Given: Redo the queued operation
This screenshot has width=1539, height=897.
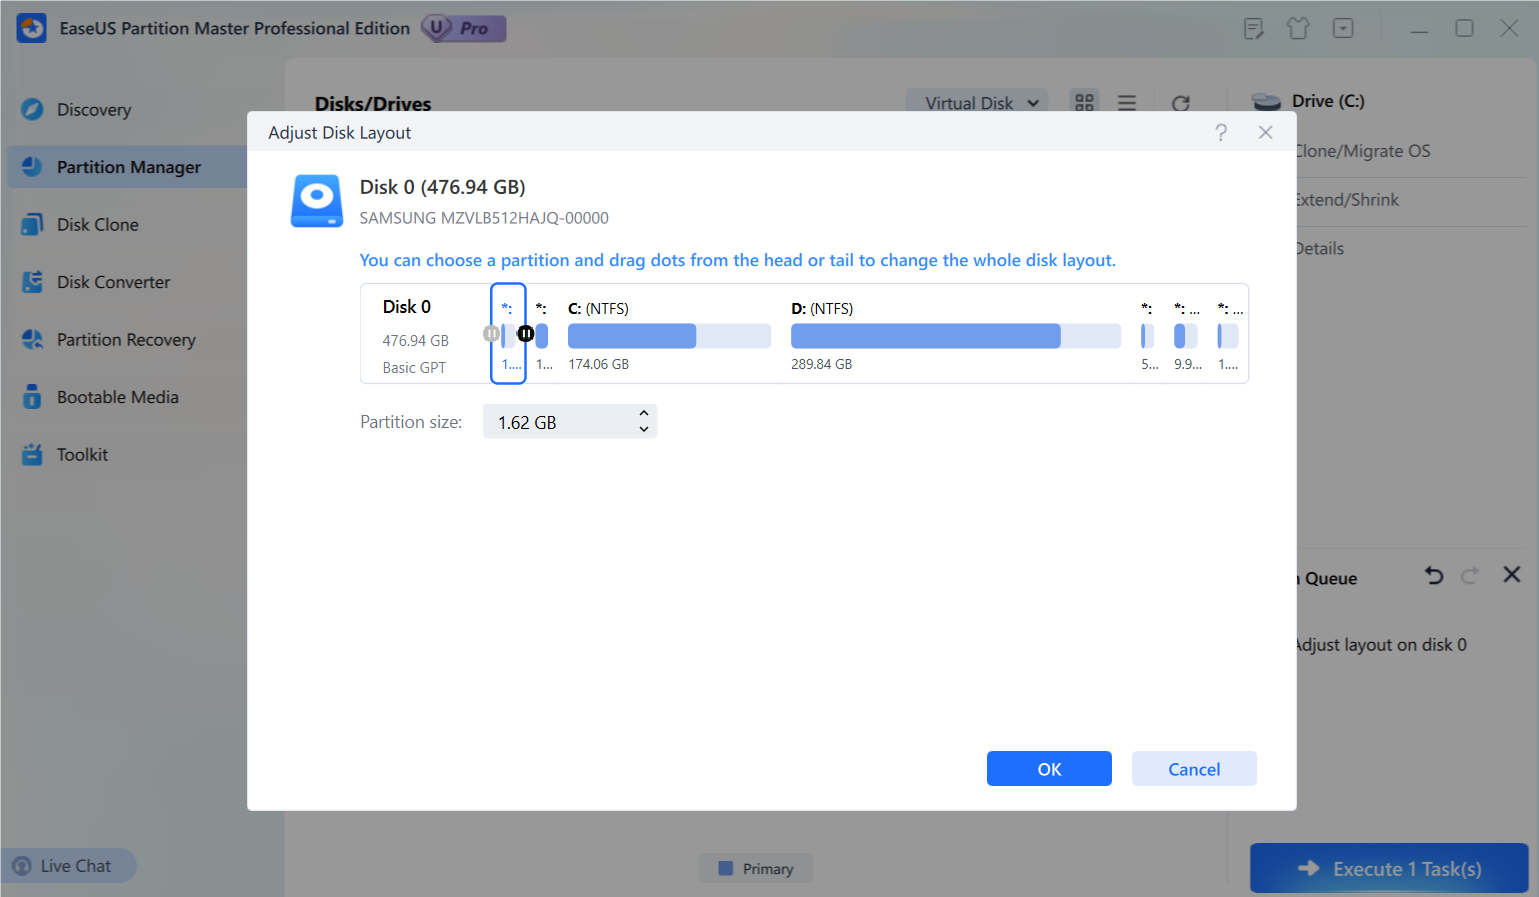Looking at the screenshot, I should tap(1470, 575).
